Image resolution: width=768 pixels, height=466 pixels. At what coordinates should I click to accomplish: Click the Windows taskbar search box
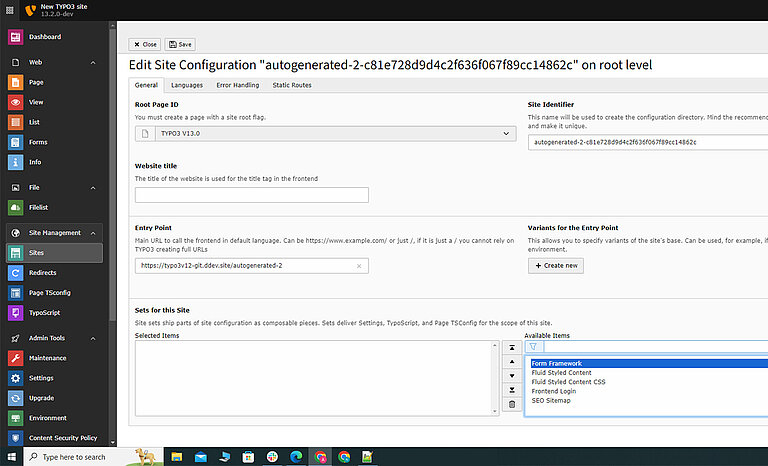pyautogui.click(x=93, y=457)
